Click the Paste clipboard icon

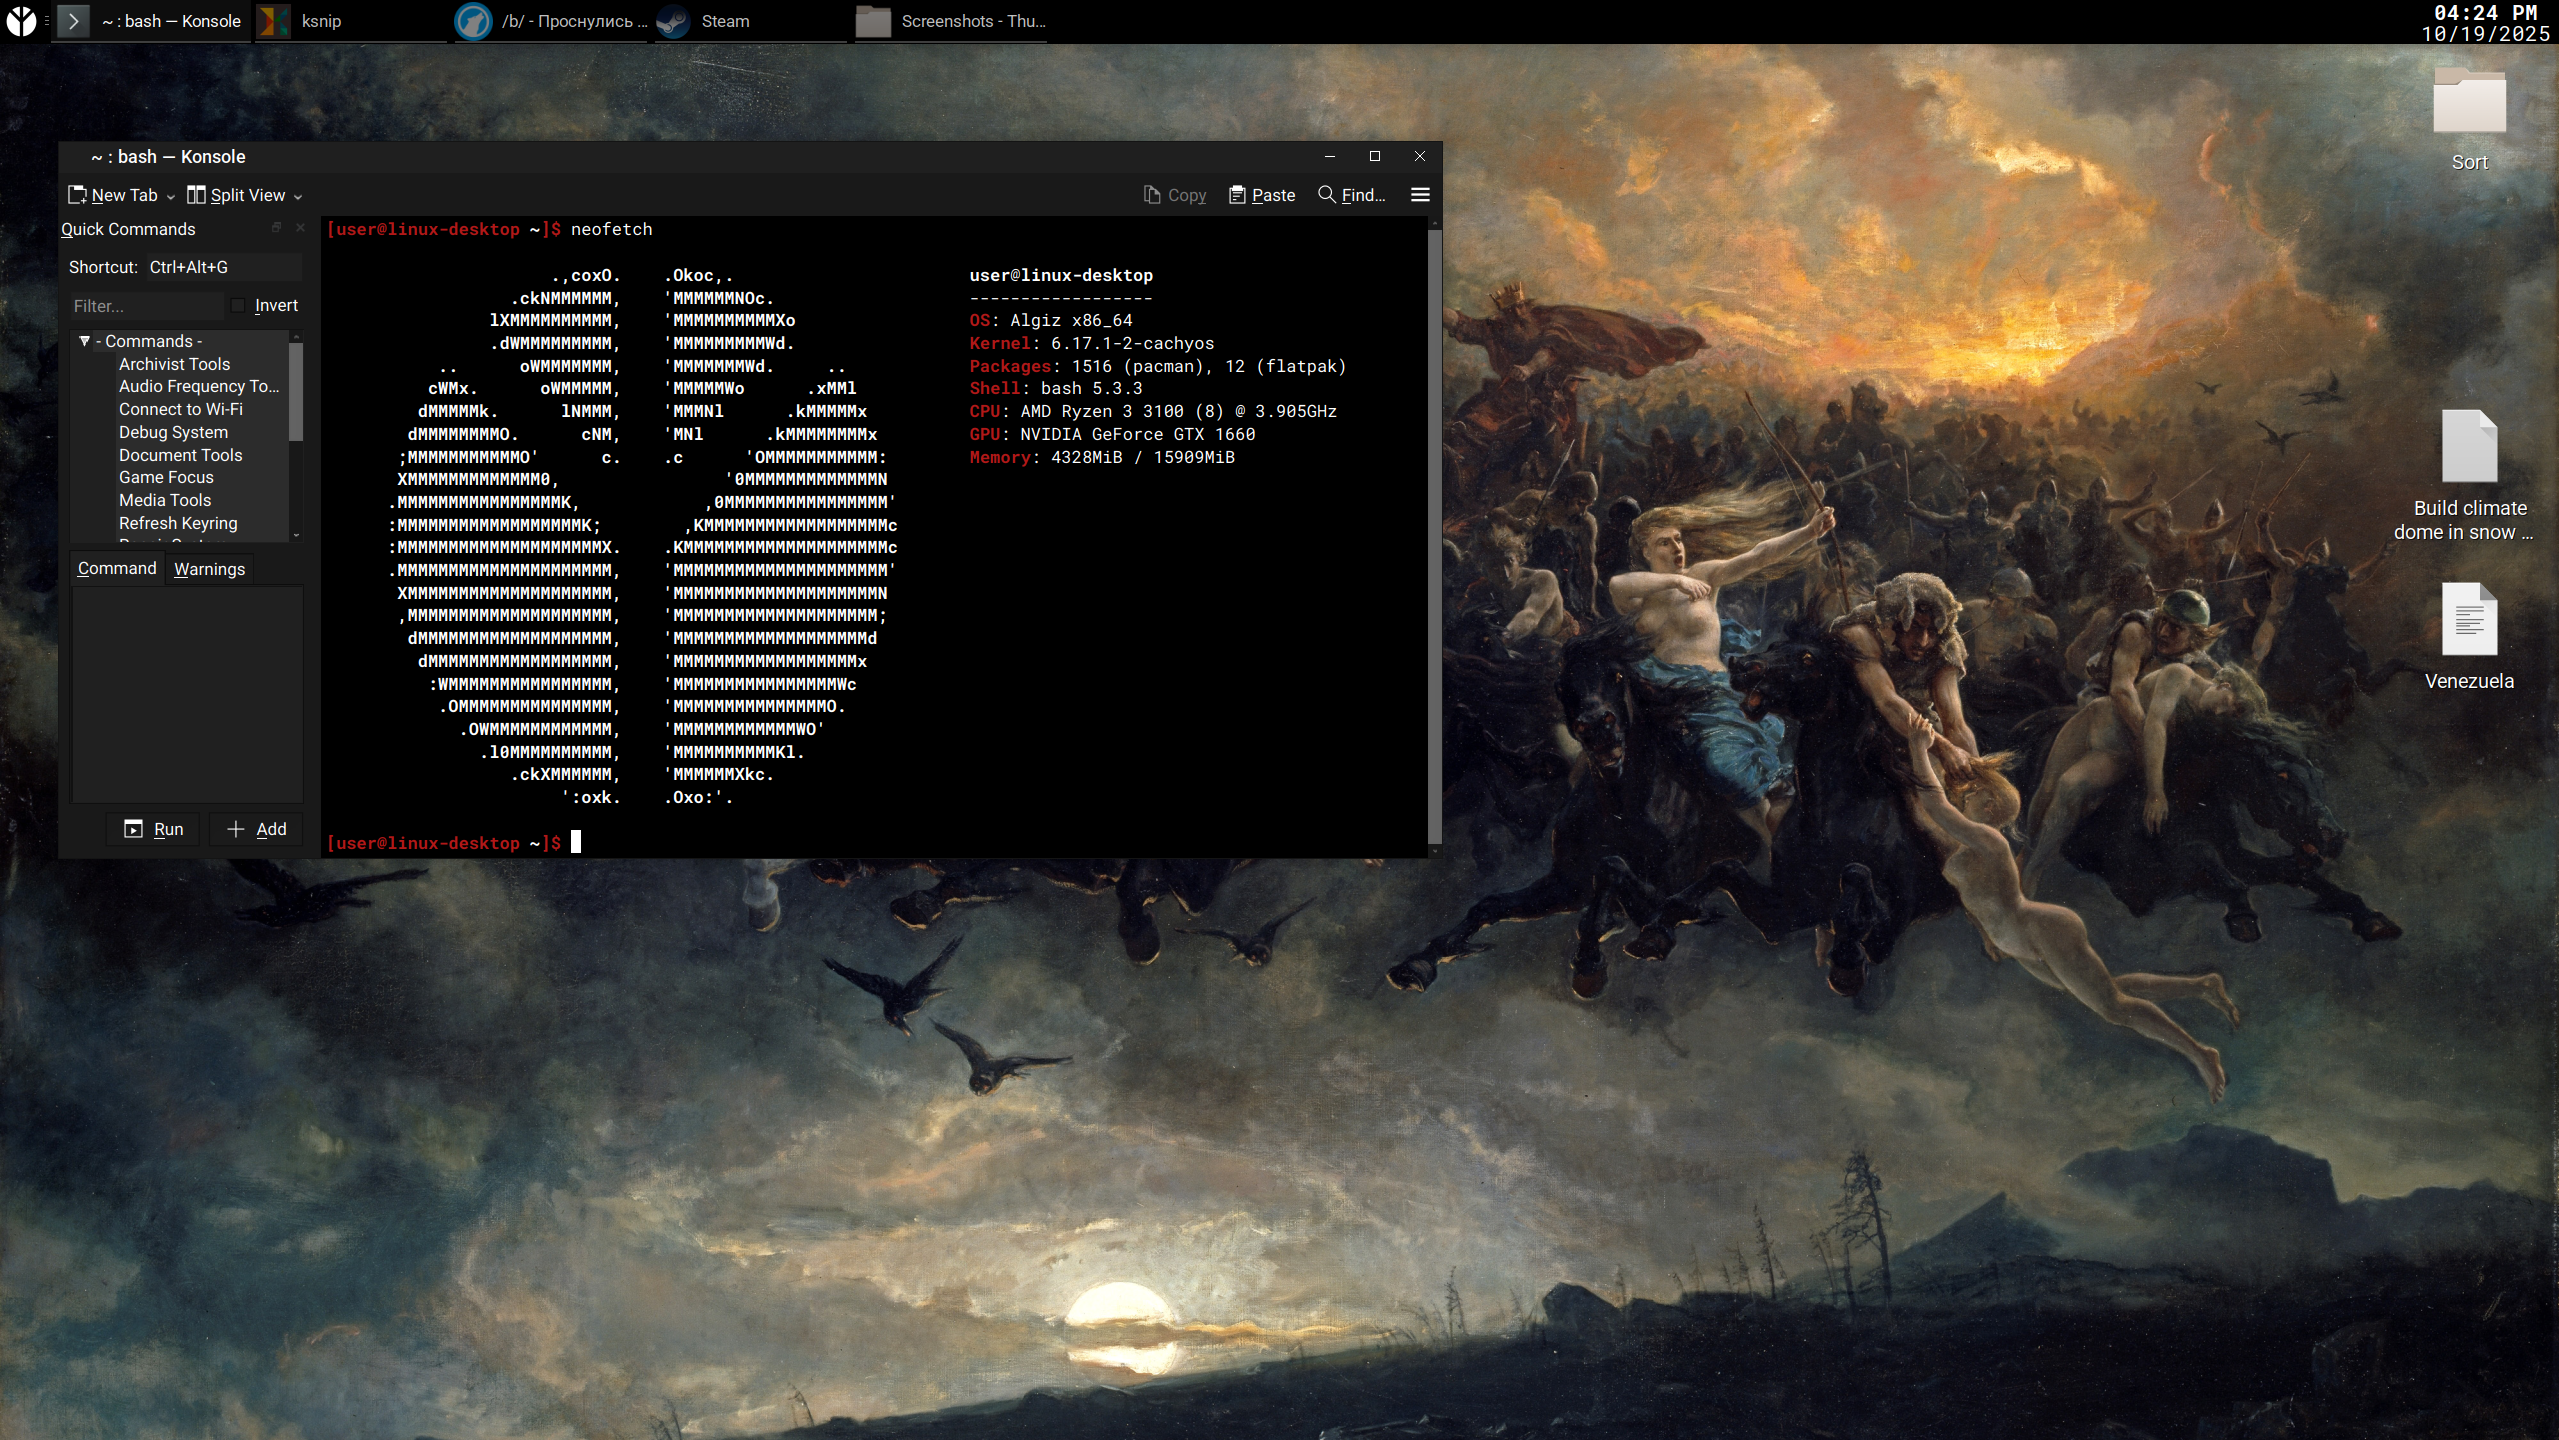(x=1237, y=195)
